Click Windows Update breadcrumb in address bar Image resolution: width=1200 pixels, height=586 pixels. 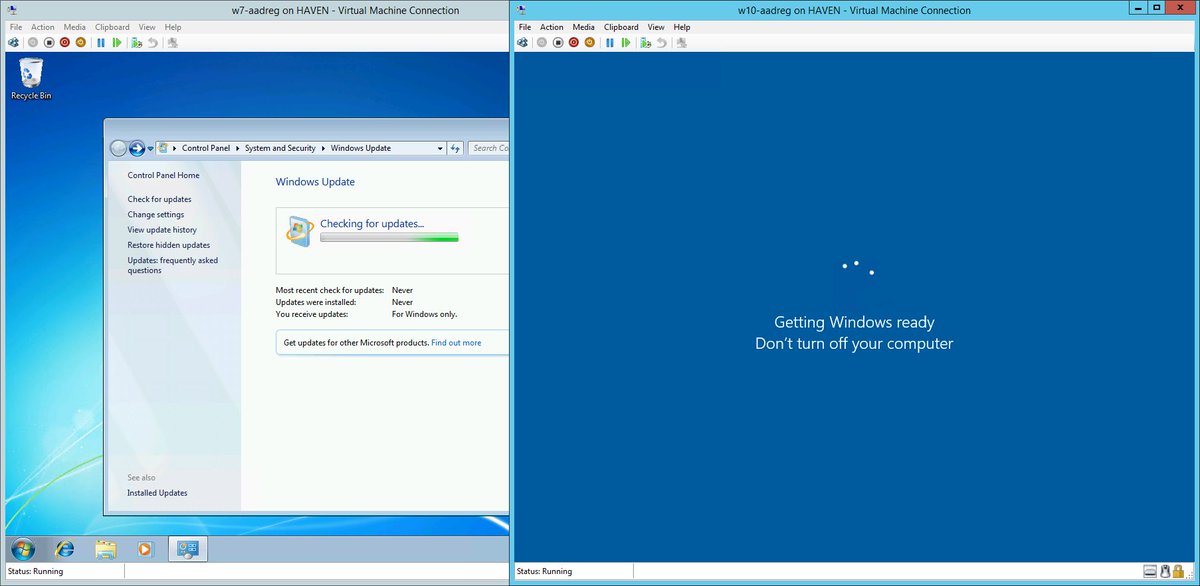tap(361, 148)
